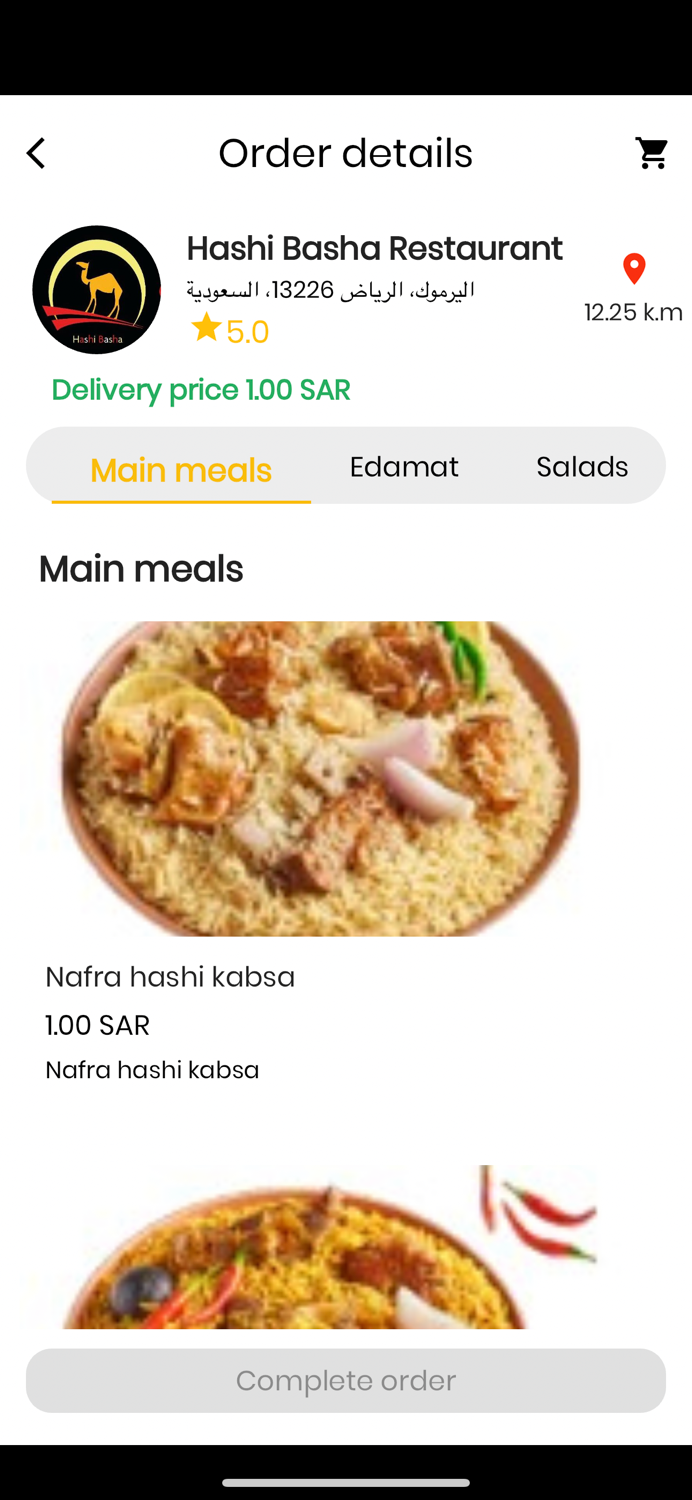Click the Main meals section heading
This screenshot has height=1500, width=692.
tap(140, 568)
